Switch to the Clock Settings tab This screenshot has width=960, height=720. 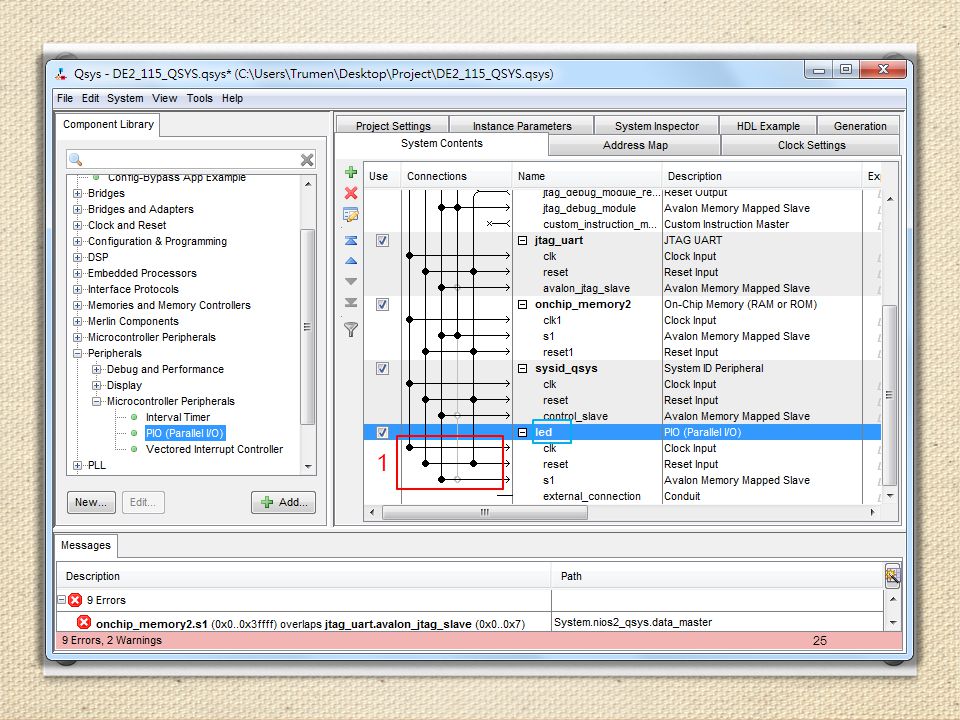[811, 145]
